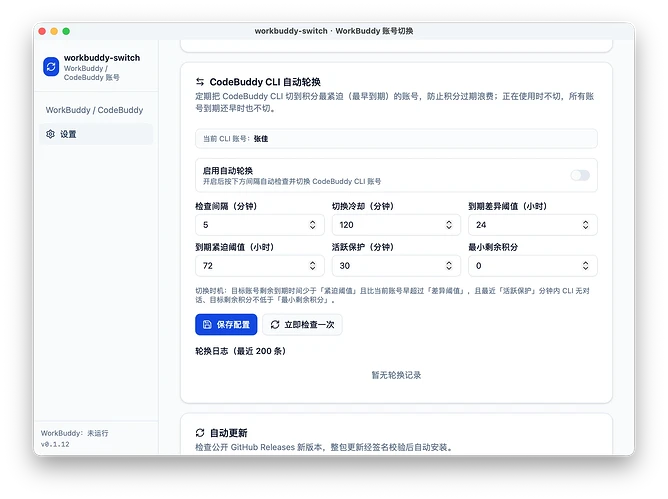
Task: Click the 立即检查一次 button
Action: click(302, 325)
